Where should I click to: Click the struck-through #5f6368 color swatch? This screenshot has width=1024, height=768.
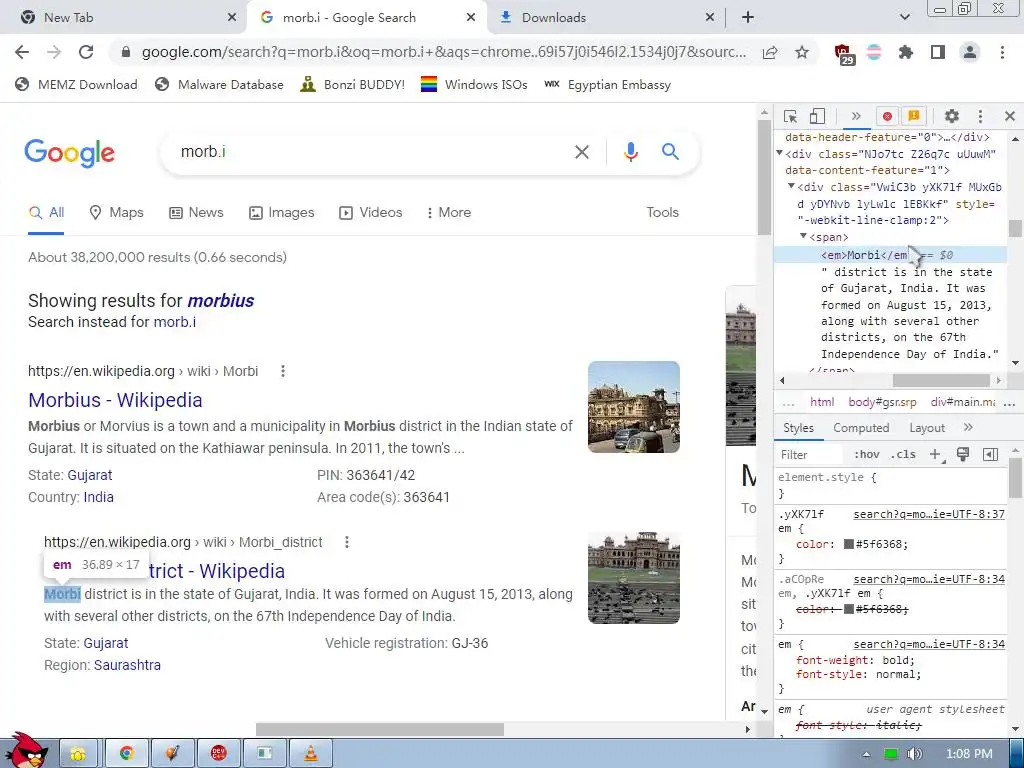[848, 609]
